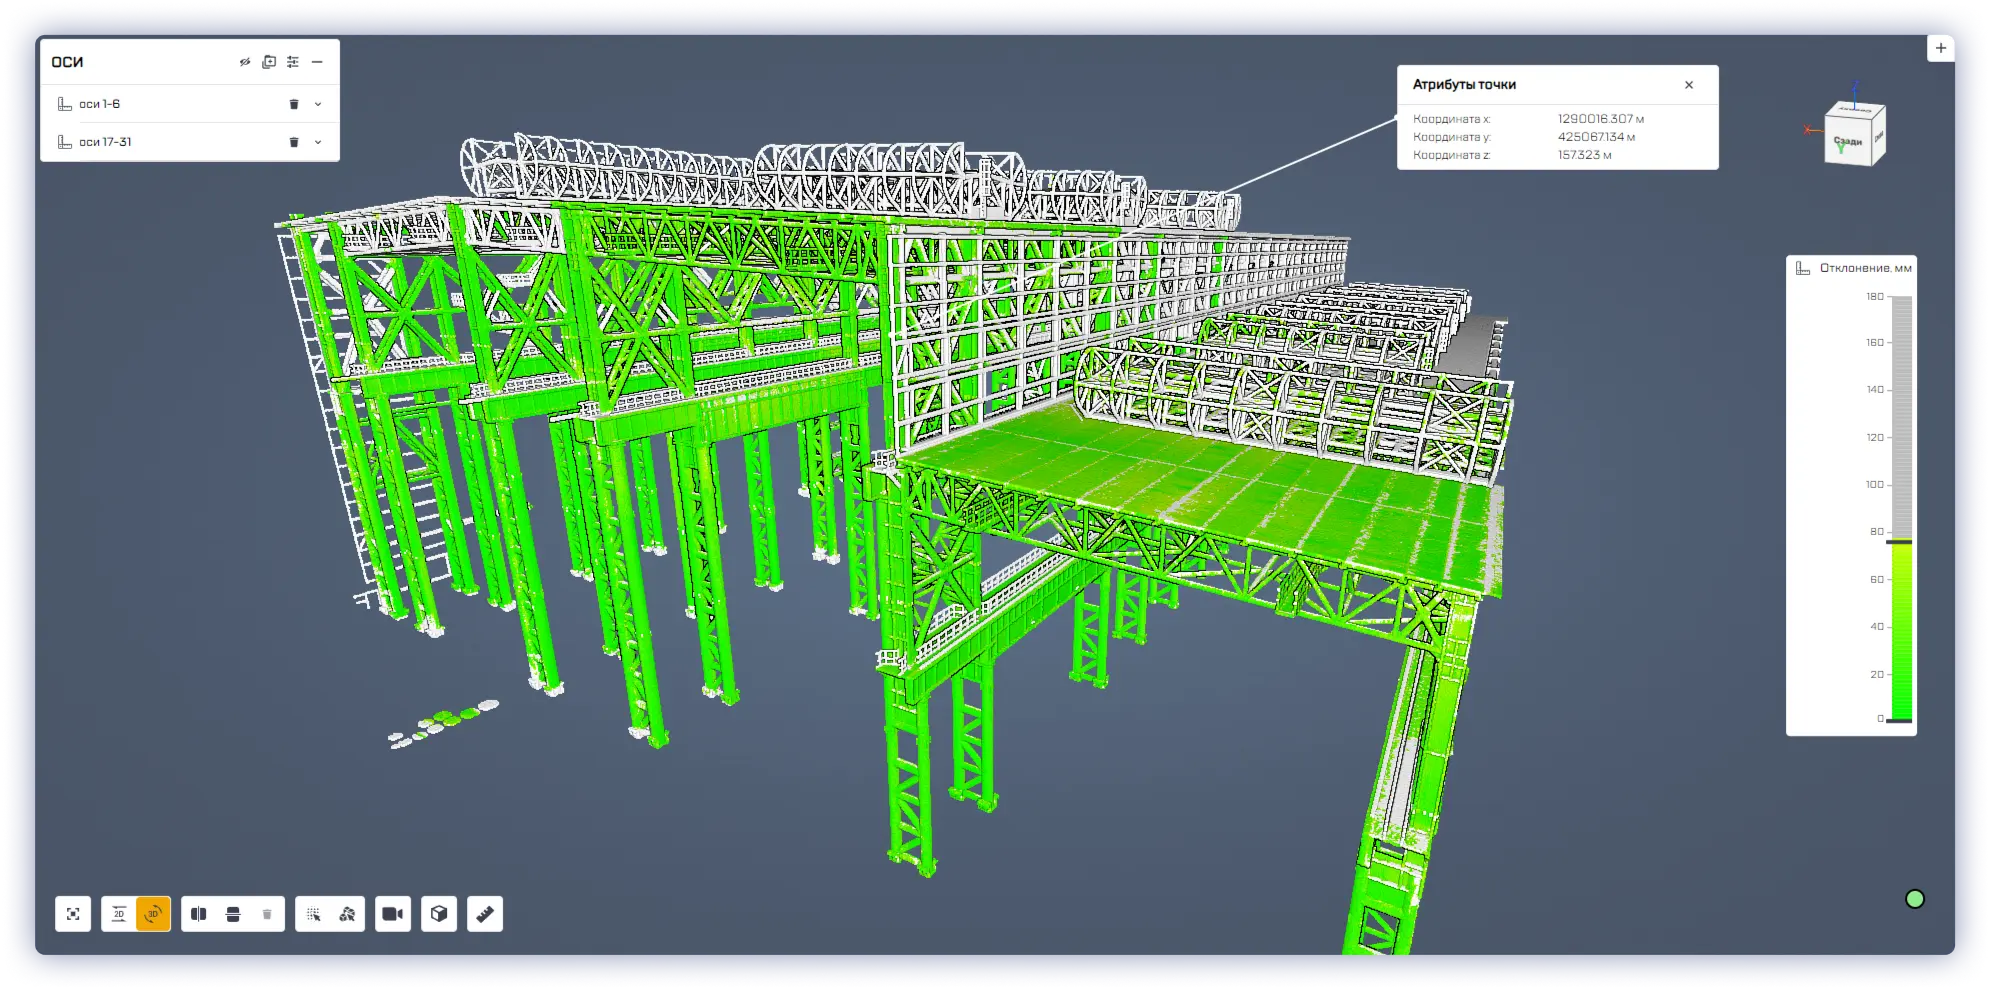Open axes panel filter settings

pos(293,62)
